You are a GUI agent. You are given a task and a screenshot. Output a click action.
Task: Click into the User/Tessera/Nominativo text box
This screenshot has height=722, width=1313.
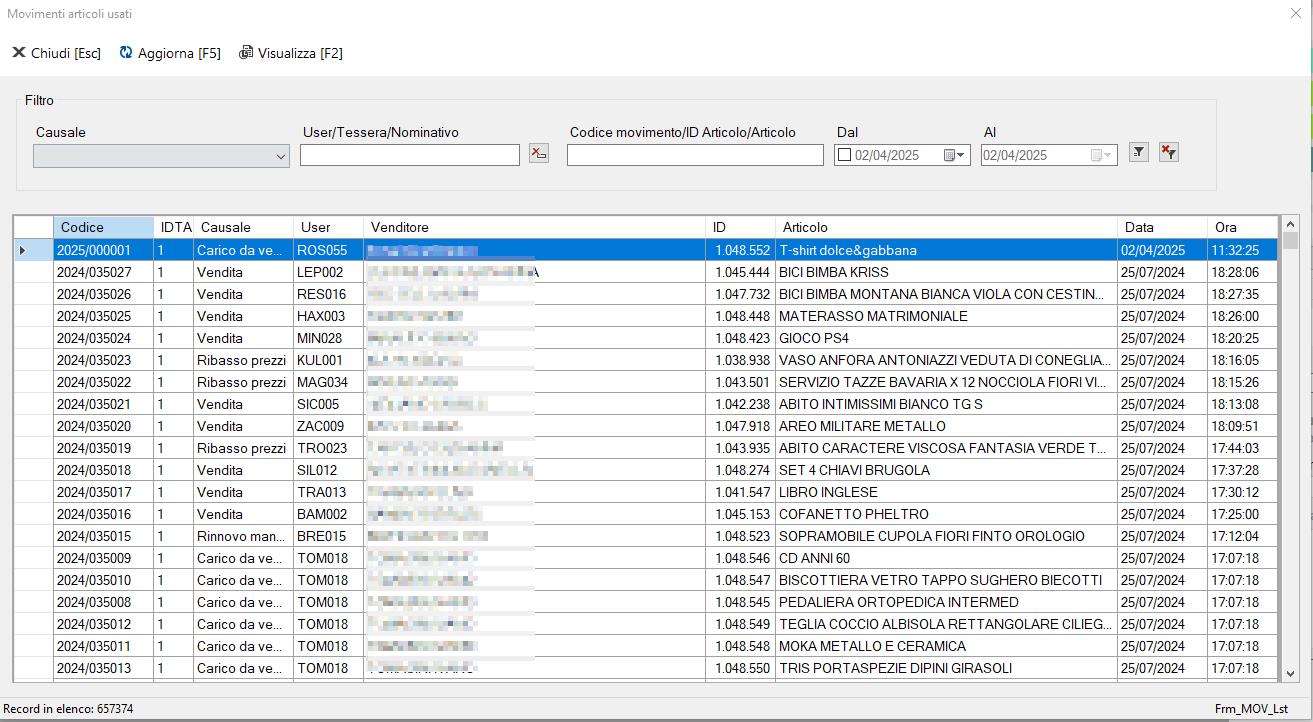tap(409, 155)
